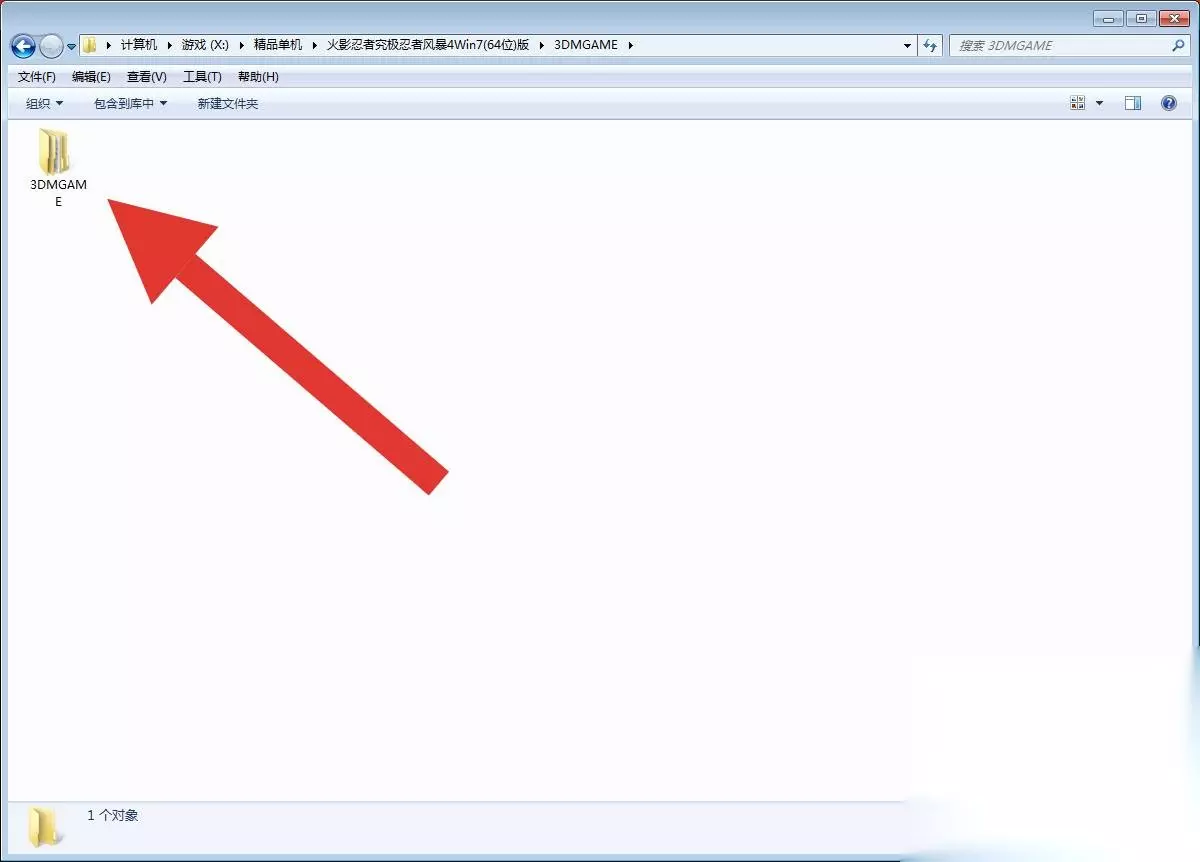
Task: Click the 新建文件夹 button
Action: tap(228, 103)
